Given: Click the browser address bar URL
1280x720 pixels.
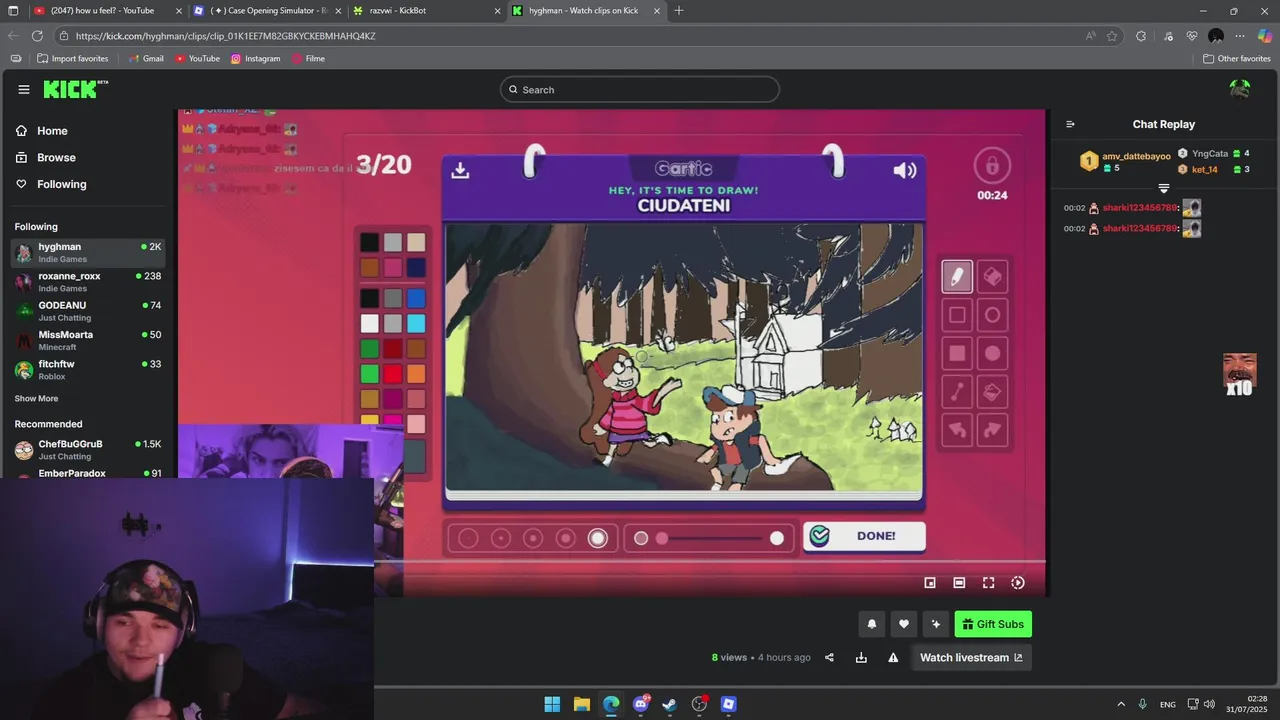Looking at the screenshot, I should coord(225,36).
